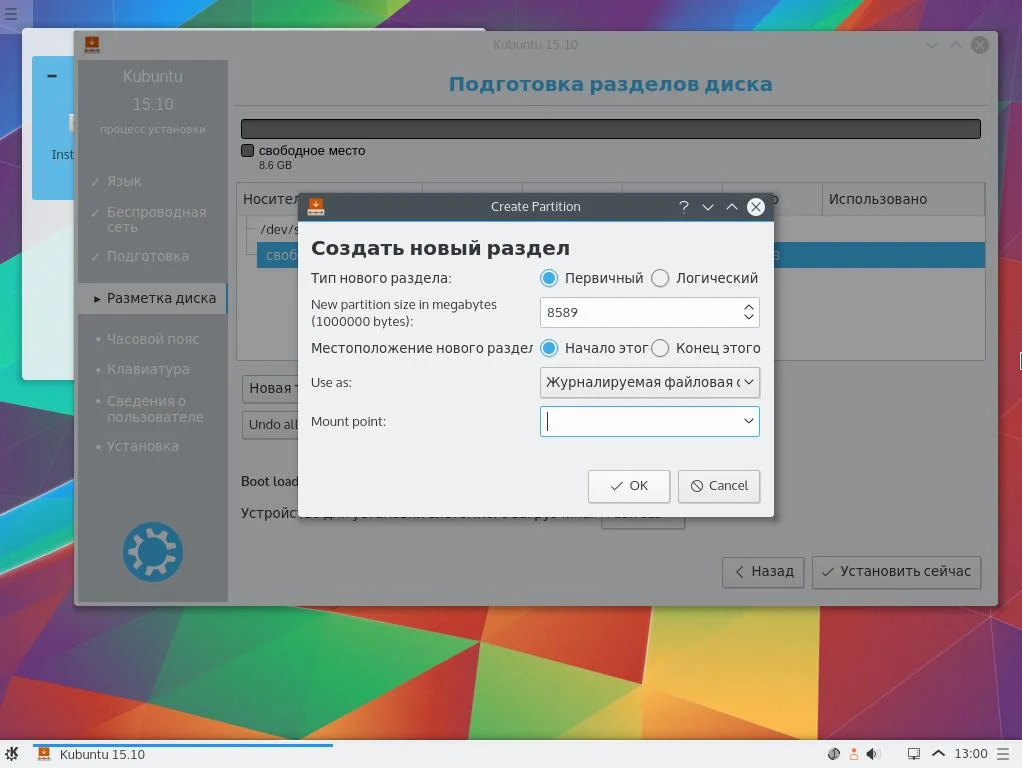Choose Начало этого location radio button
The image size is (1022, 768).
(x=549, y=348)
